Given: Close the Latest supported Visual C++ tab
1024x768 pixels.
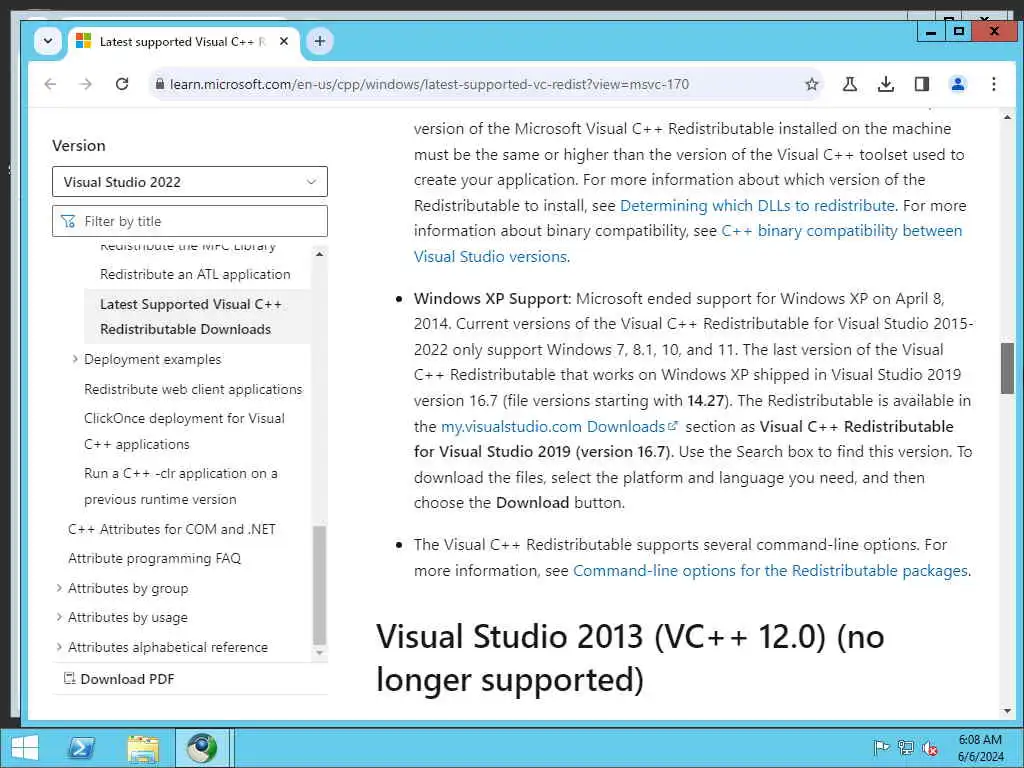Looking at the screenshot, I should [x=284, y=41].
